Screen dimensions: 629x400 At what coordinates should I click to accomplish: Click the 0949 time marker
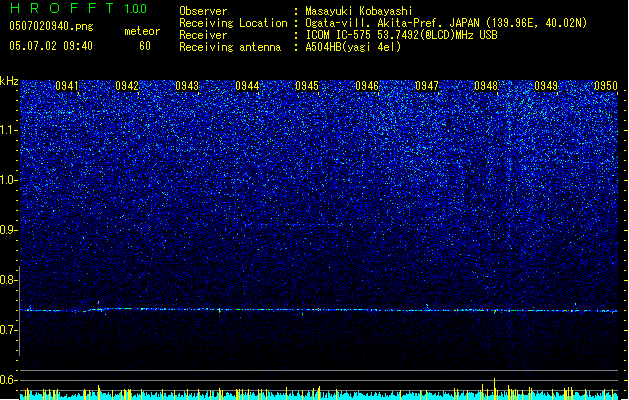(x=546, y=86)
